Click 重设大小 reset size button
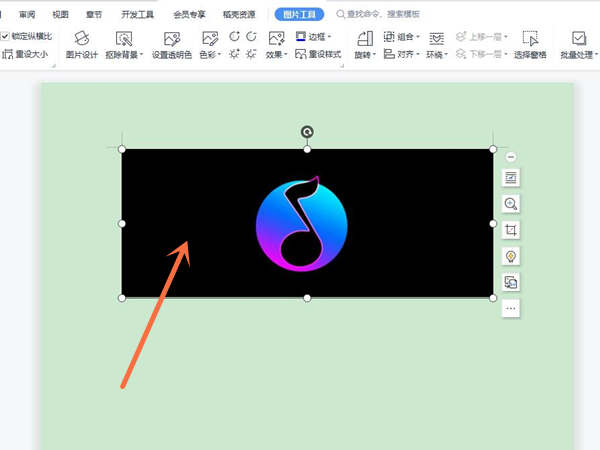This screenshot has width=600, height=450. point(25,54)
